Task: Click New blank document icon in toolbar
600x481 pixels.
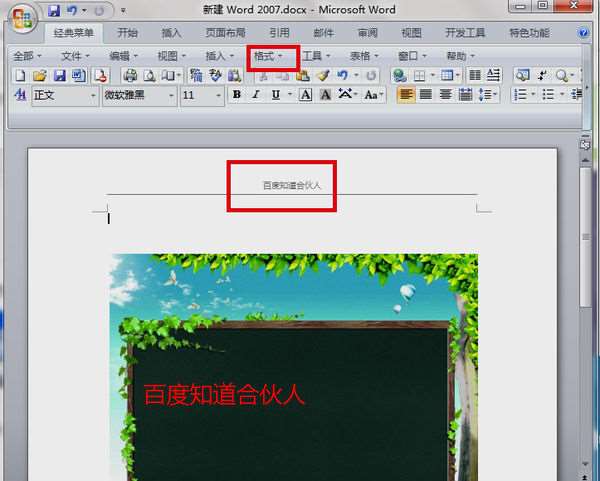Action: click(x=20, y=75)
